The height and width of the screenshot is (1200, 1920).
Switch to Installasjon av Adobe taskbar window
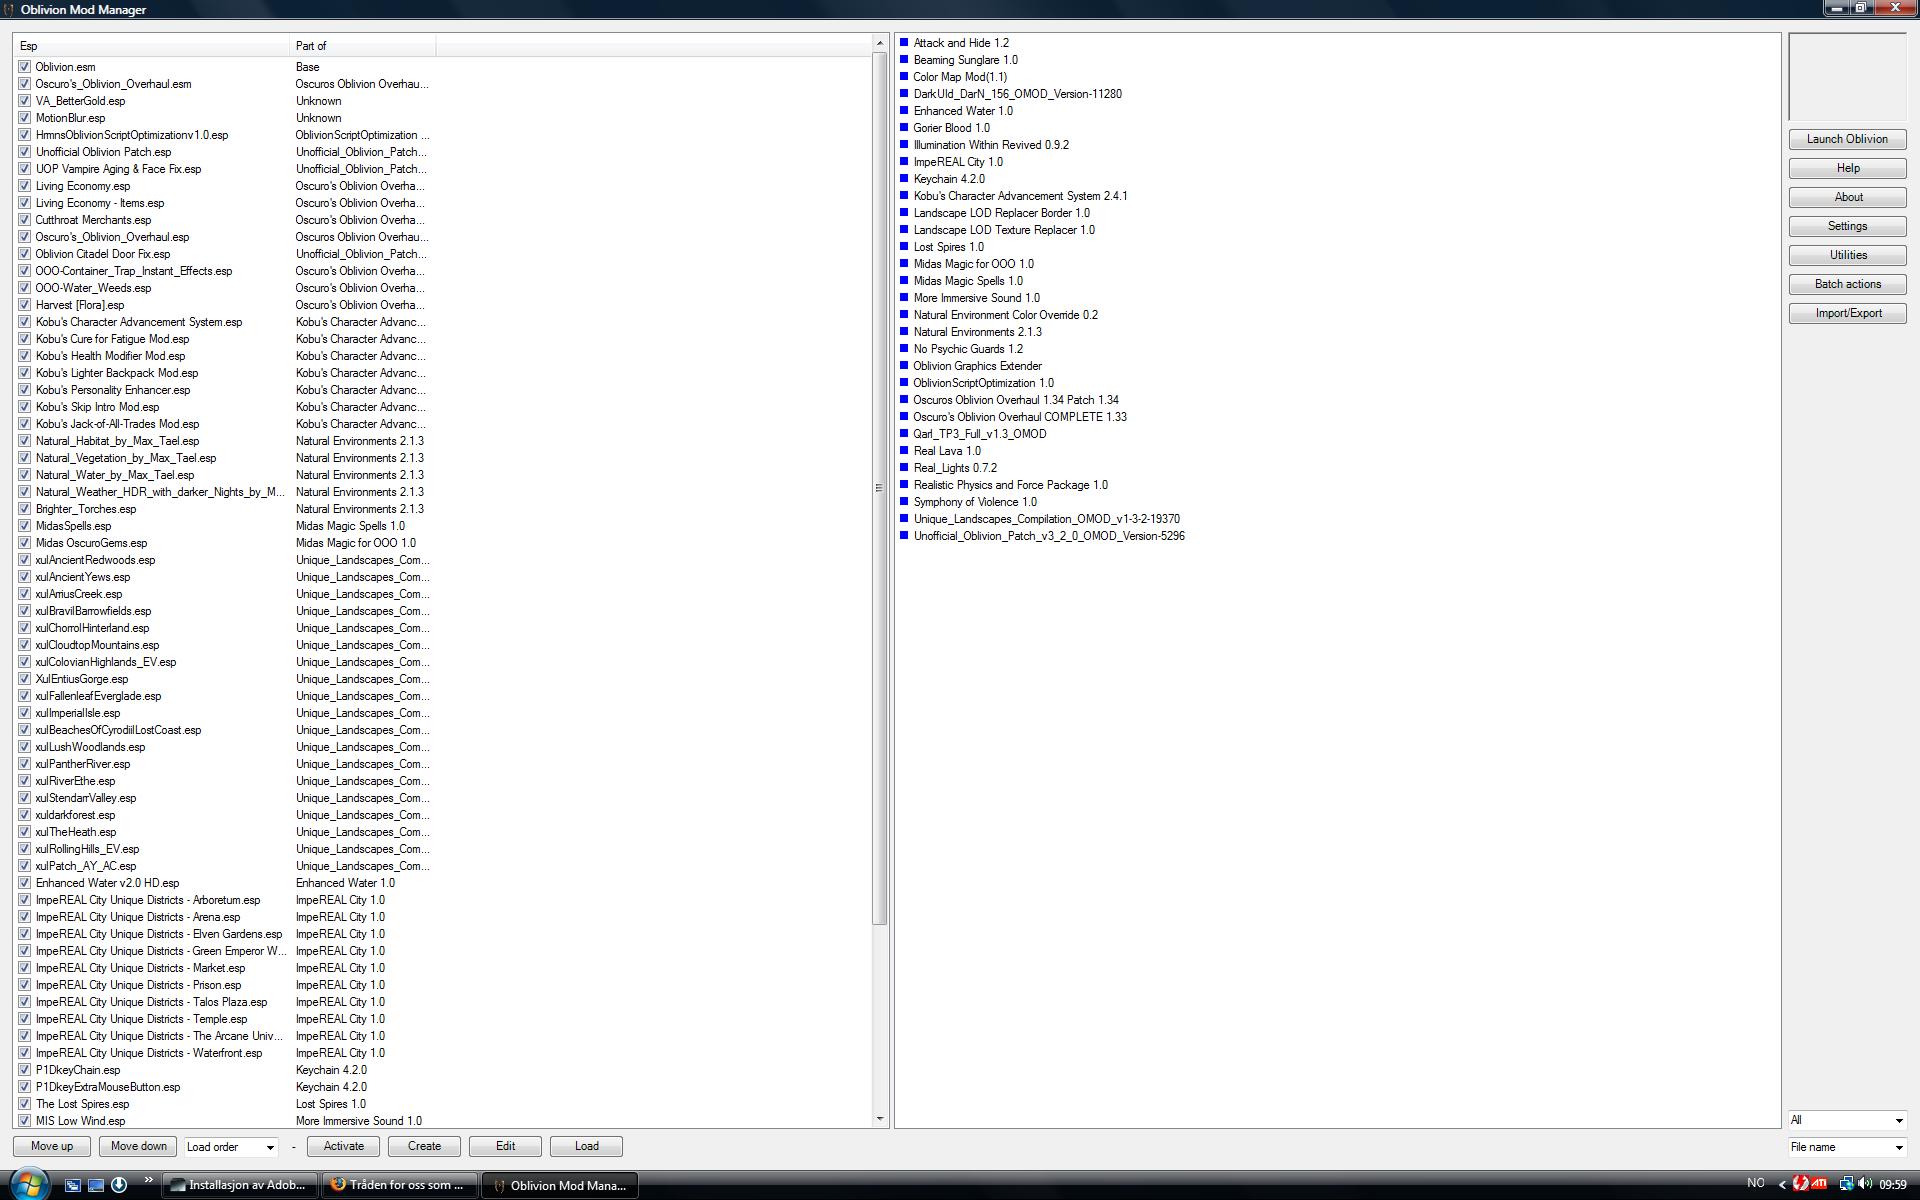(240, 1185)
